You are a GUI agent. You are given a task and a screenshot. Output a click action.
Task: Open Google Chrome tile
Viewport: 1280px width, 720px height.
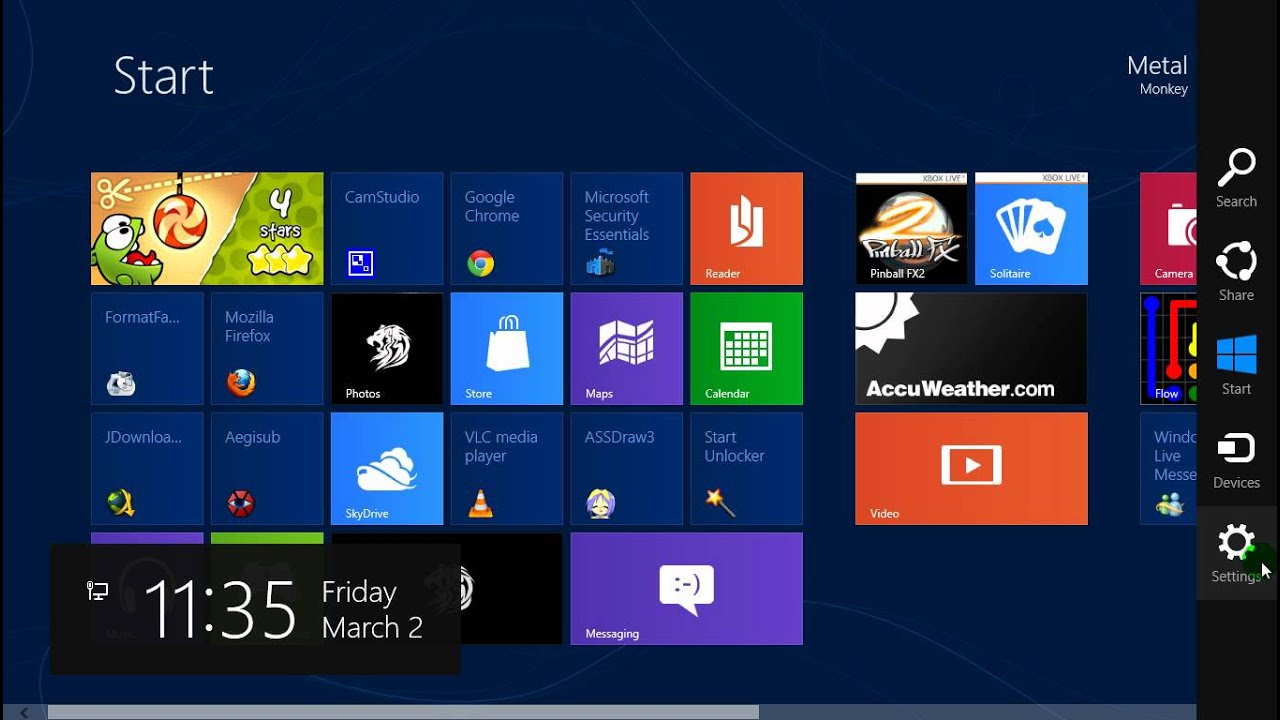[x=507, y=229]
